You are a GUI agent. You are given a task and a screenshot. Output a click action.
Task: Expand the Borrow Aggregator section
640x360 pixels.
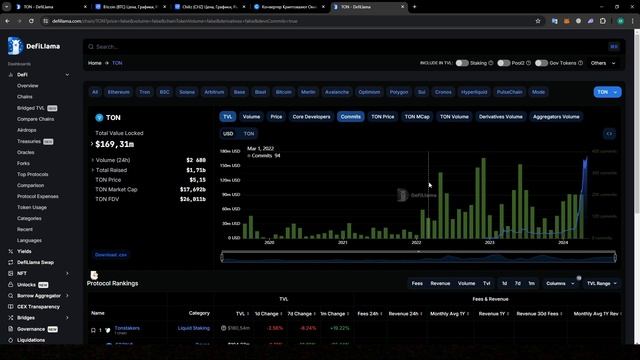pos(67,296)
